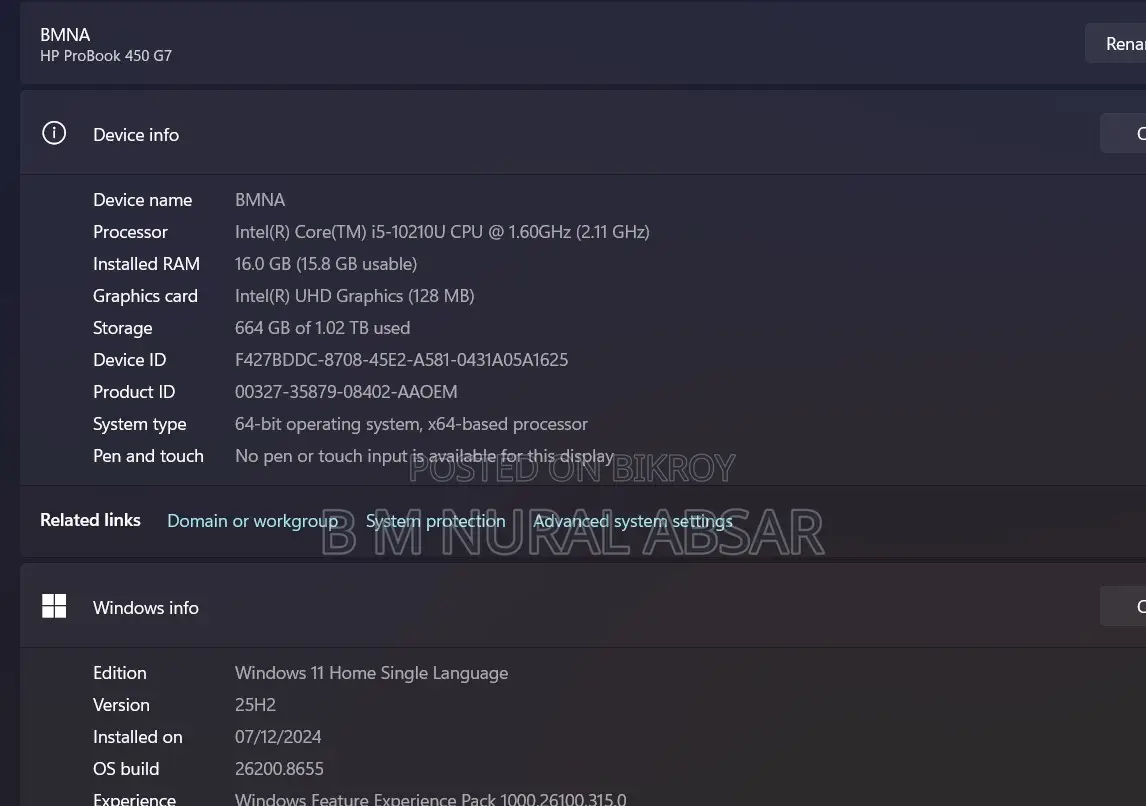Click the Device name value BMNA

(x=259, y=199)
